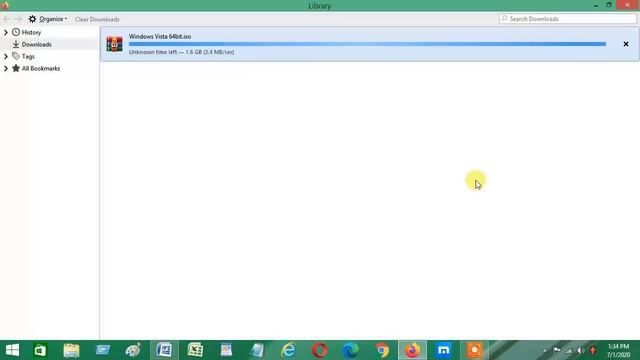Screen dimensions: 640x360
Task: Open the Organize gear menu
Action: click(47, 19)
